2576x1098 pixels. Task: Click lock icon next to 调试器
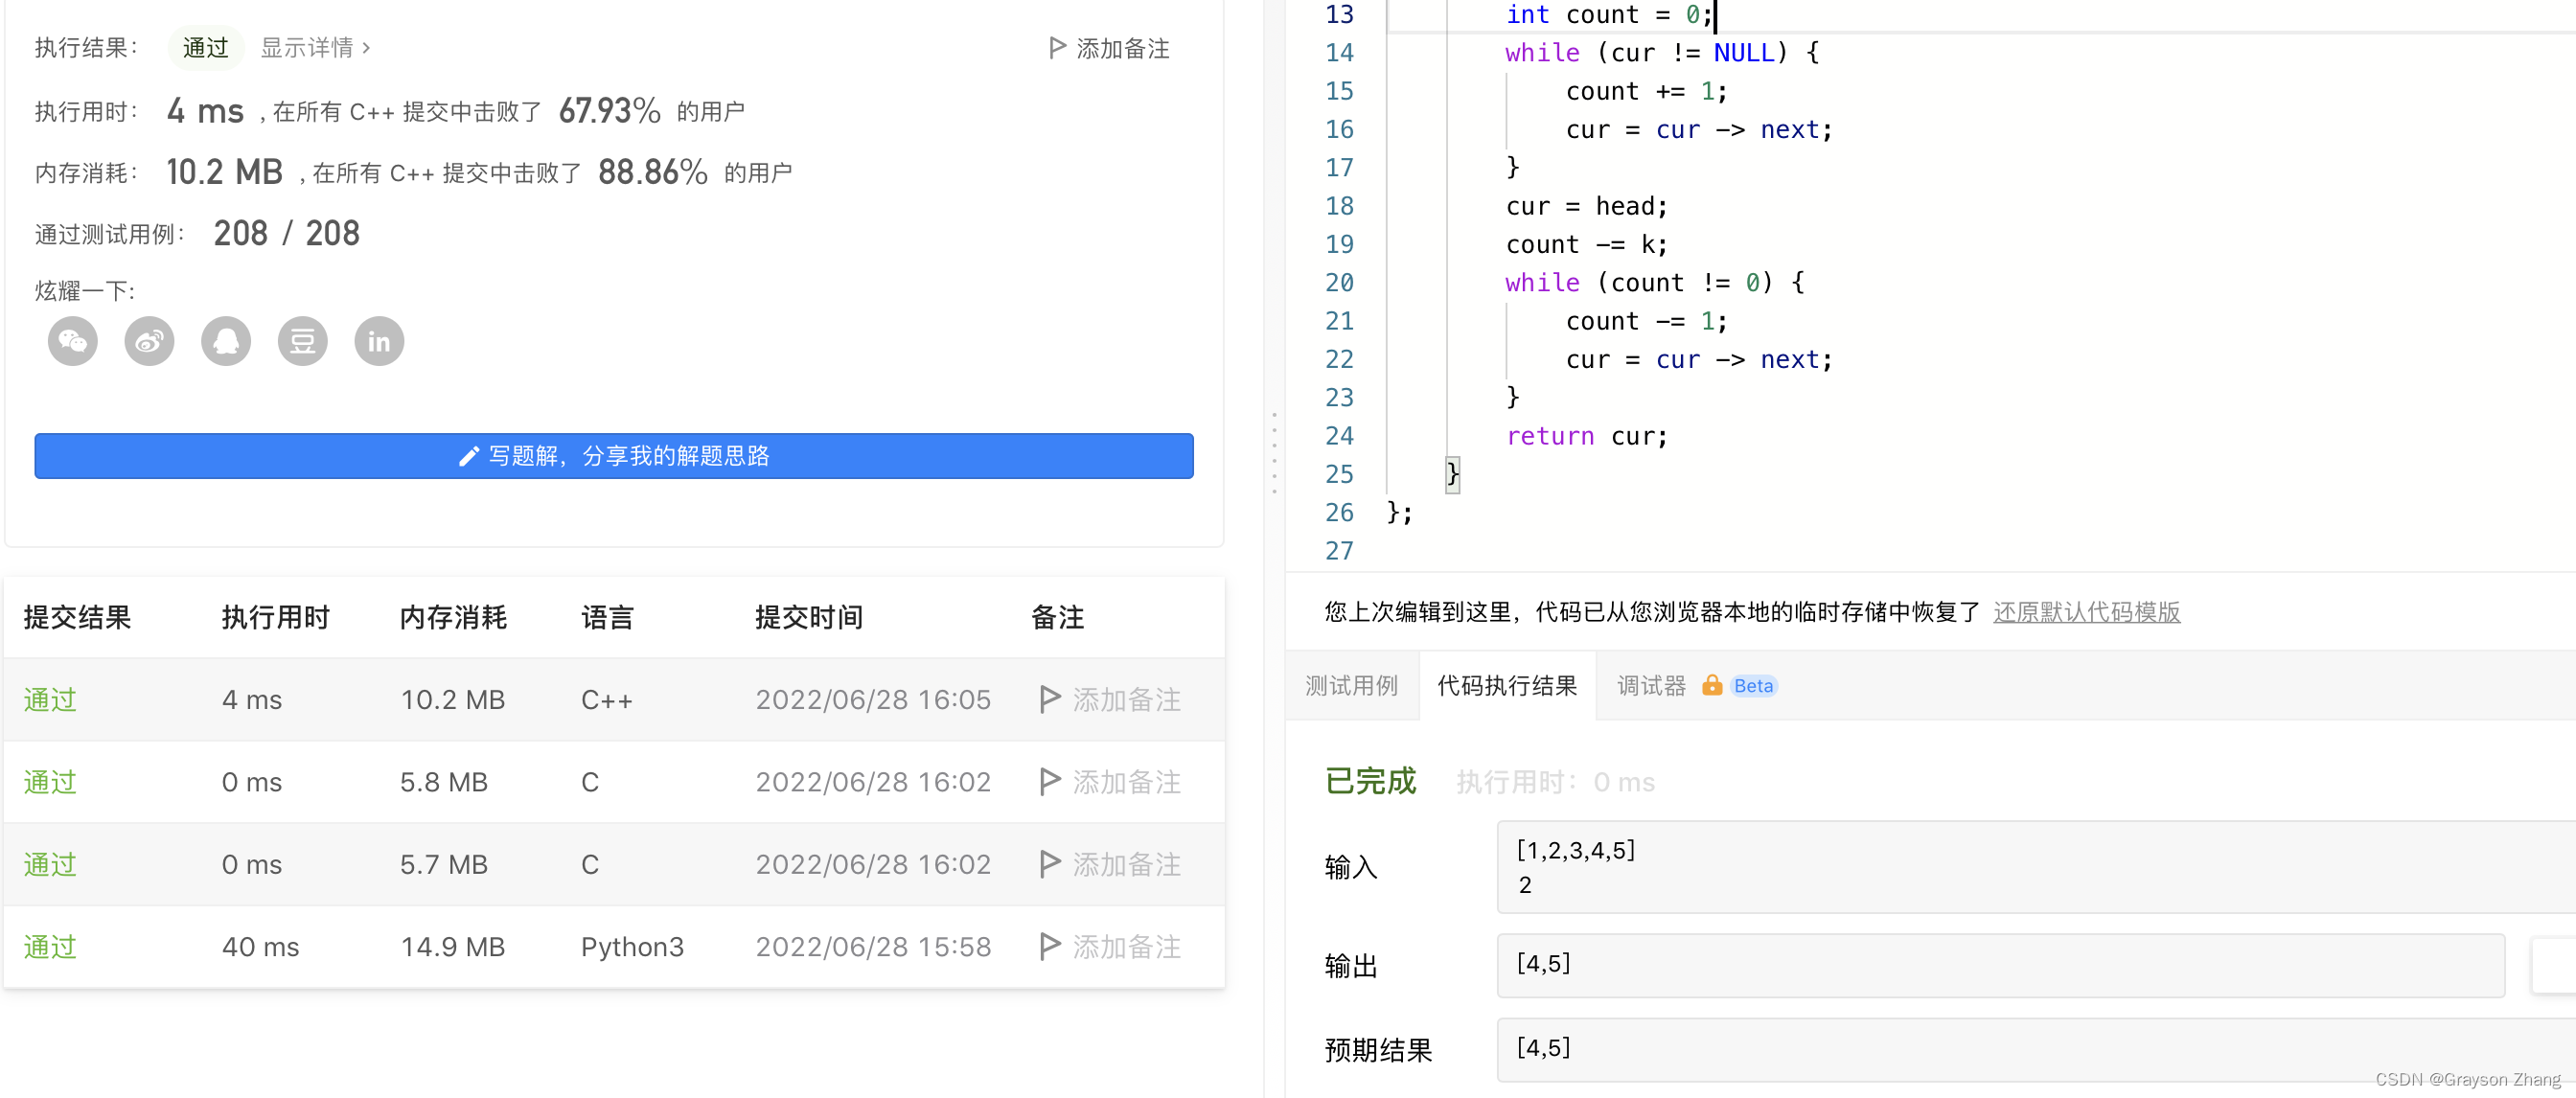1711,686
